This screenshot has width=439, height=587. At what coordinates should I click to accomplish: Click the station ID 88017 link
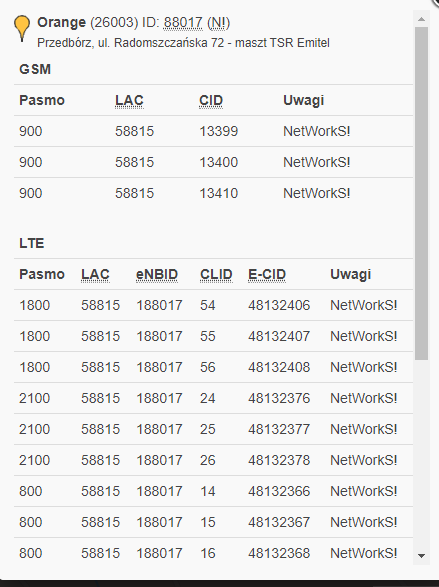pos(183,23)
